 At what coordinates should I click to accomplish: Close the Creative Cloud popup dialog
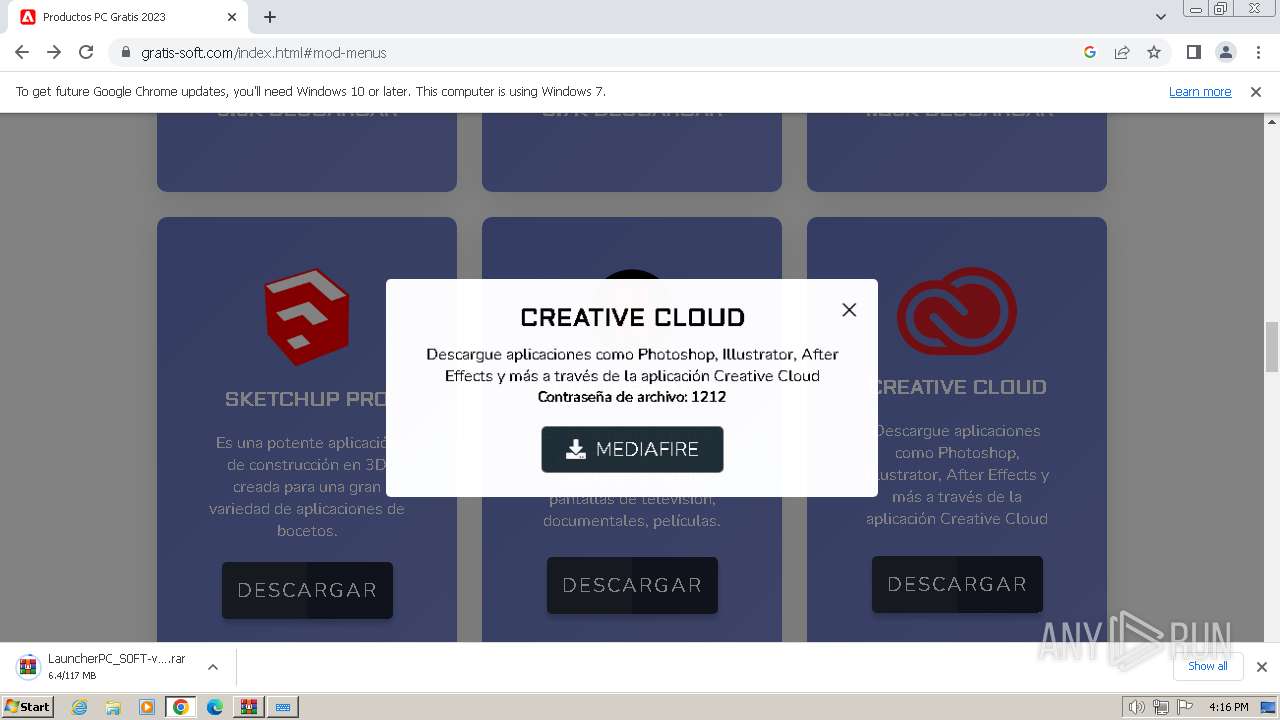tap(849, 310)
